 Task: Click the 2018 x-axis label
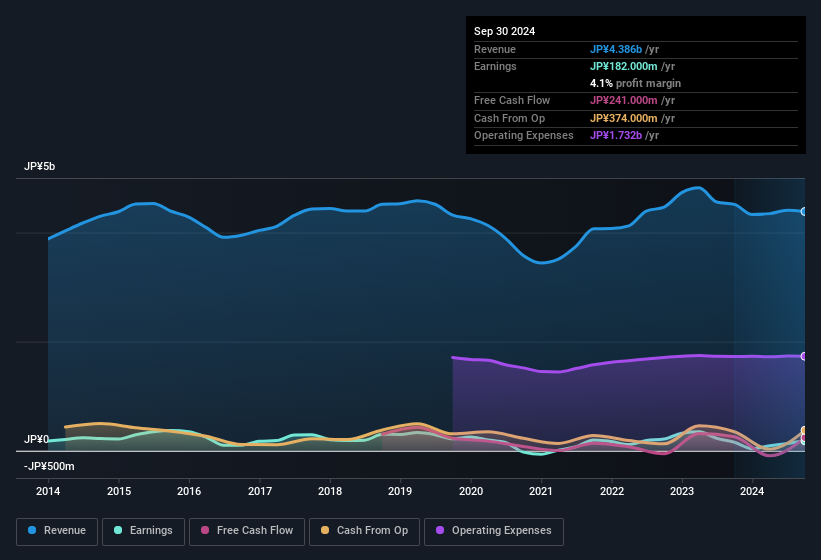point(330,491)
